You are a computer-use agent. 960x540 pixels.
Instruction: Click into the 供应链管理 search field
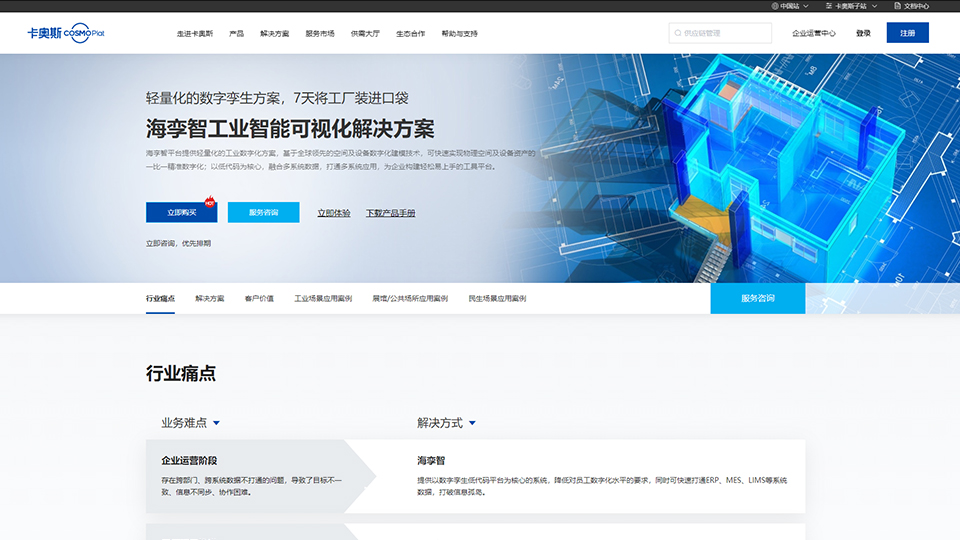(x=720, y=33)
